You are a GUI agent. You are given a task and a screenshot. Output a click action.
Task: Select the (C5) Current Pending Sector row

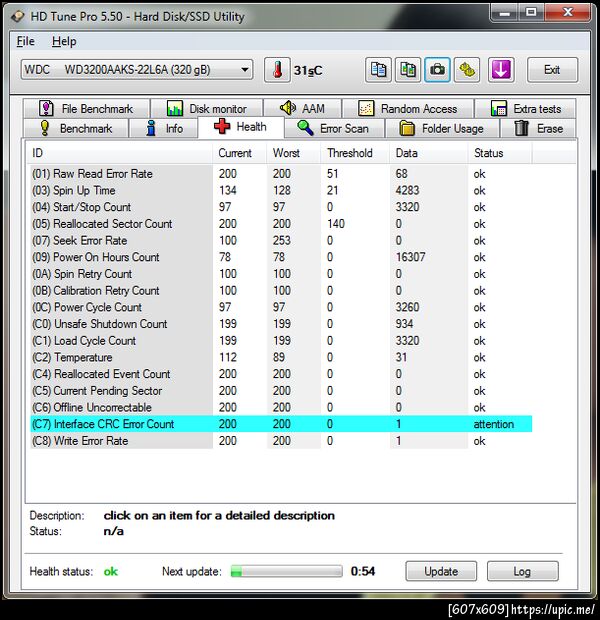click(x=281, y=391)
